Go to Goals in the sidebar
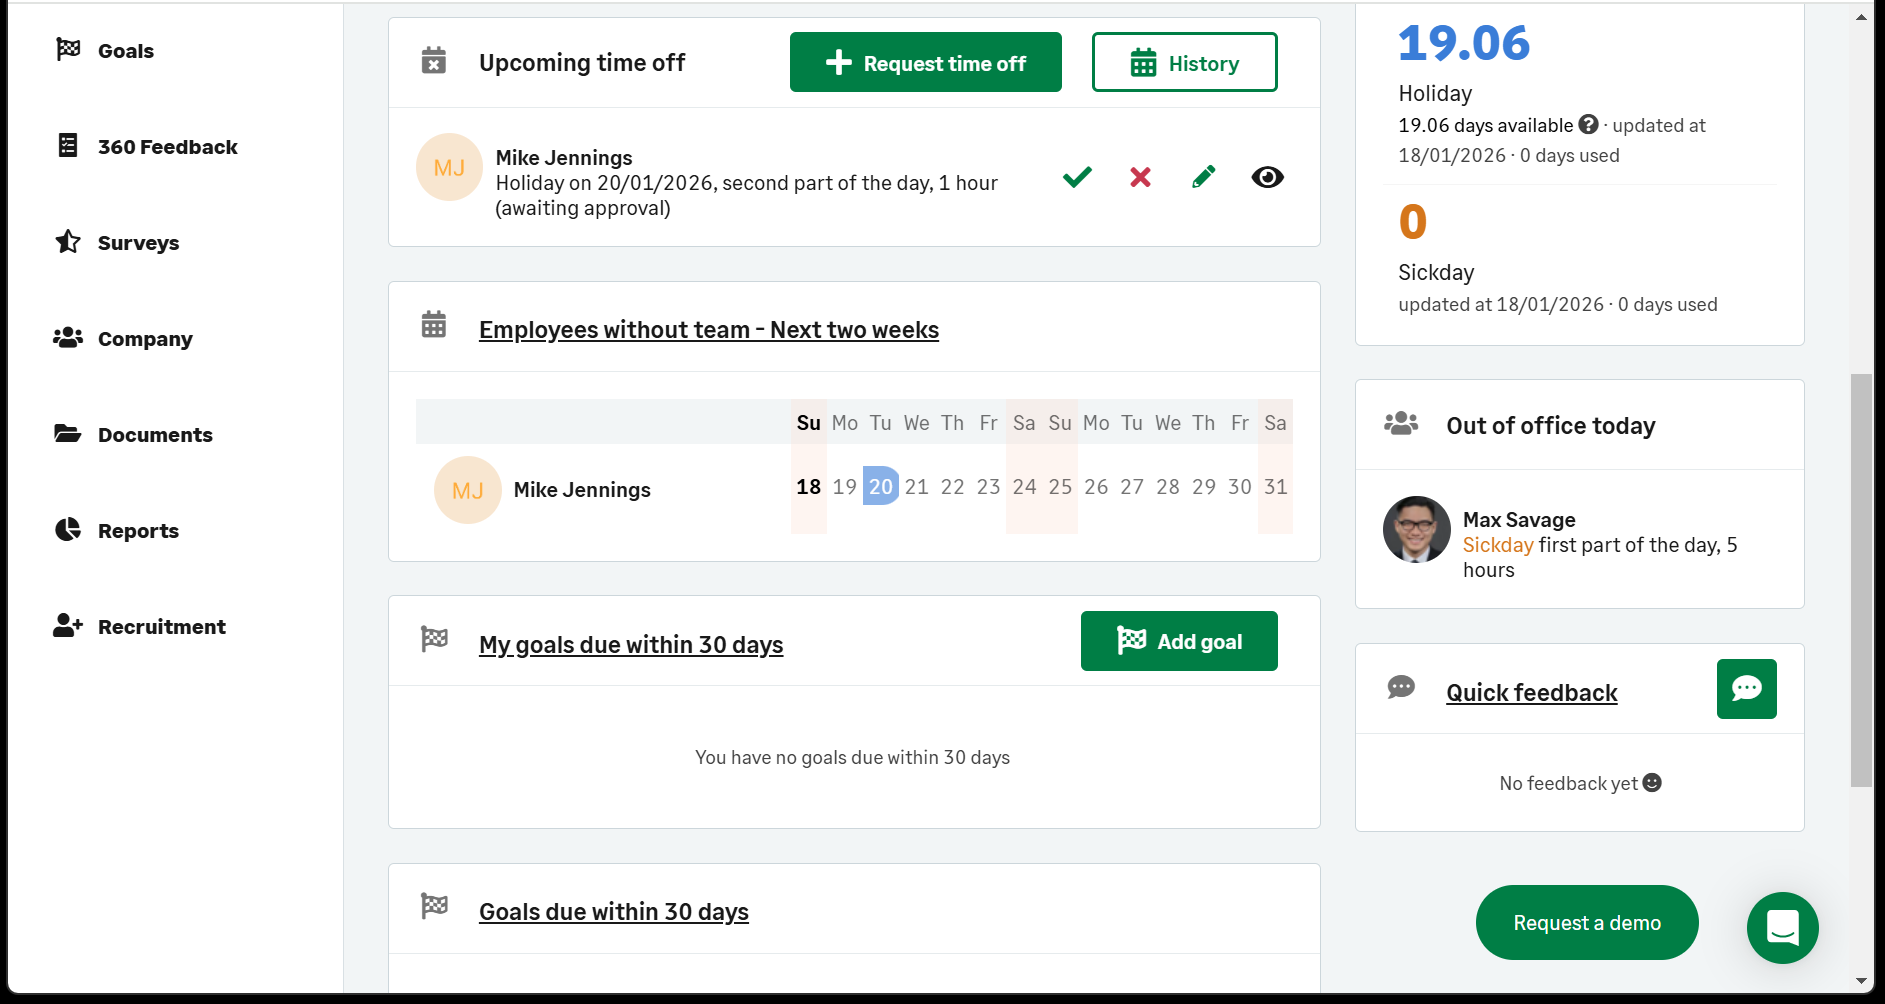1885x1004 pixels. tap(125, 51)
